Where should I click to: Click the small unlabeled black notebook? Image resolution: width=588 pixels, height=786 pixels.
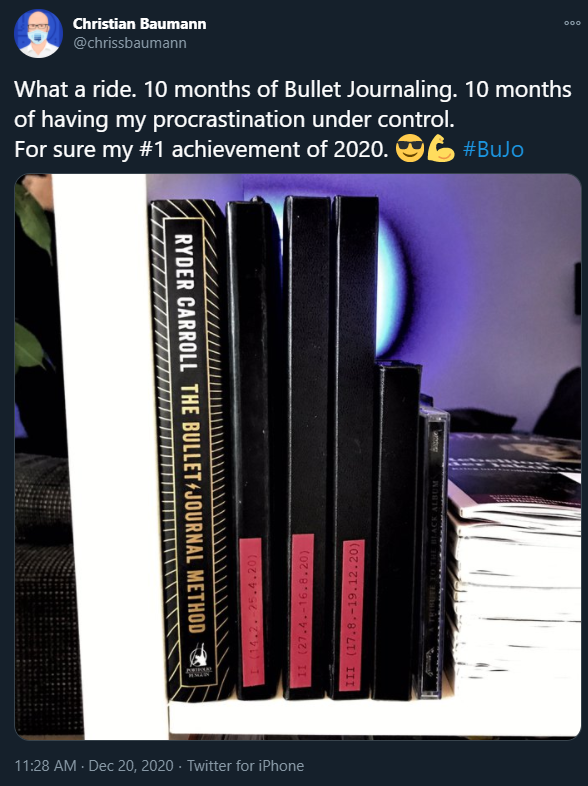pyautogui.click(x=396, y=531)
